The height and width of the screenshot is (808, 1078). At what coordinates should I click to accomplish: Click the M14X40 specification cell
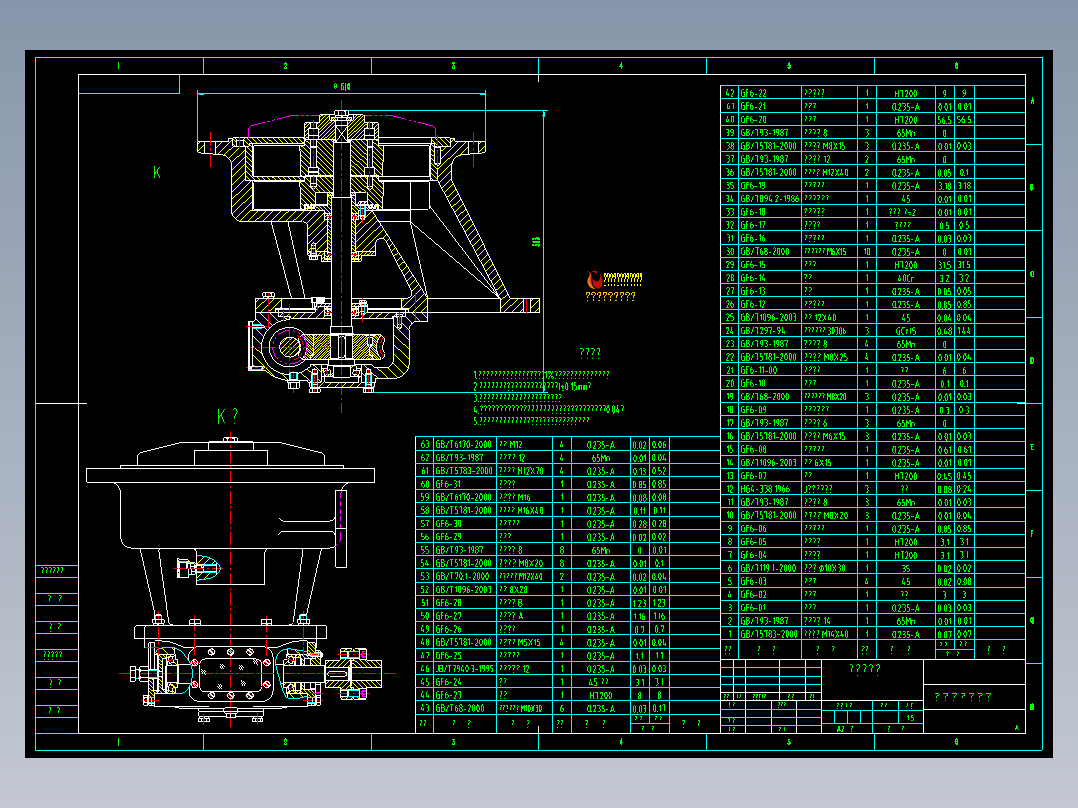829,634
